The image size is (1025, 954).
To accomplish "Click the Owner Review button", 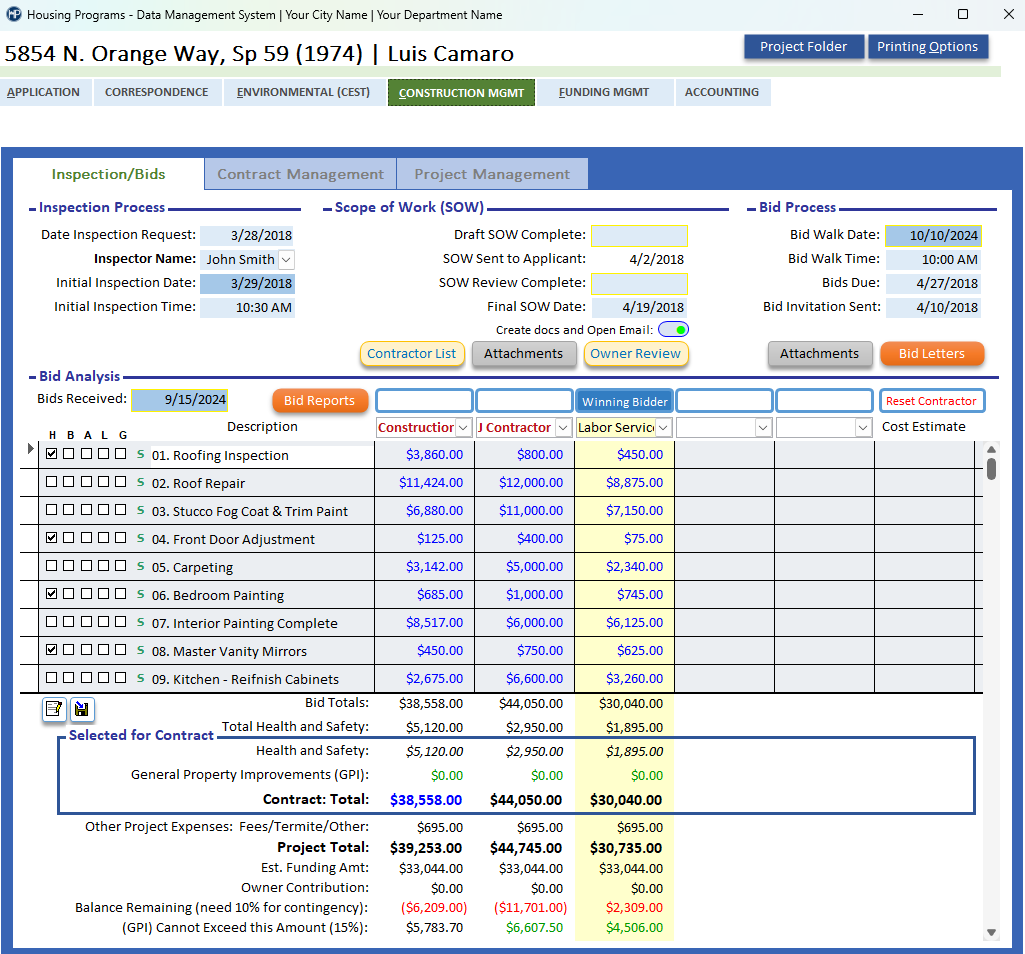I will coord(635,354).
